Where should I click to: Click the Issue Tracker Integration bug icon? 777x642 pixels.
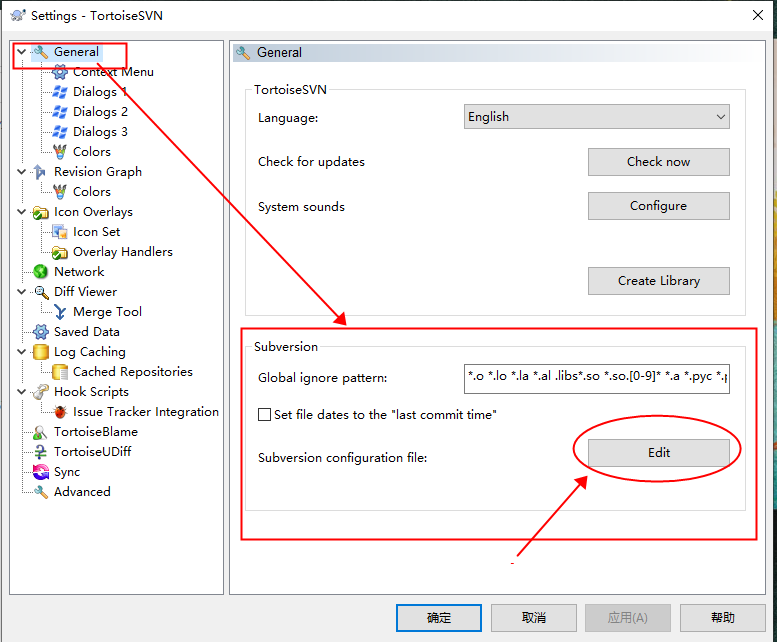59,412
